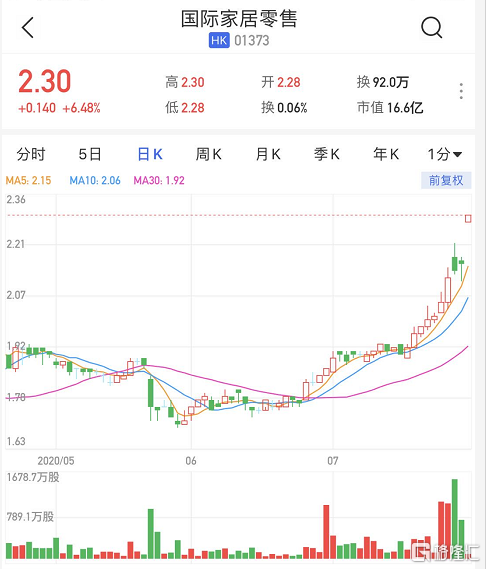Viewport: 486px width, 569px height.
Task: Select the latest candlestick near 2.30
Action: pos(468,218)
